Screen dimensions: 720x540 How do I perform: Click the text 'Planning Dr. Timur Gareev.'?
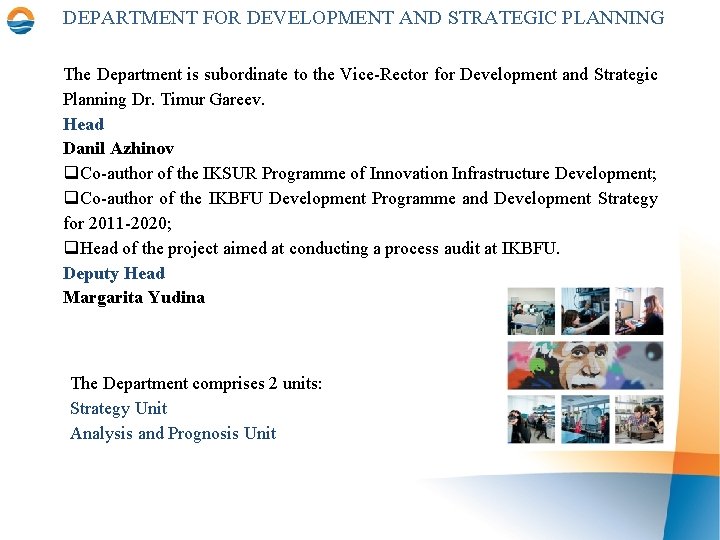point(164,99)
